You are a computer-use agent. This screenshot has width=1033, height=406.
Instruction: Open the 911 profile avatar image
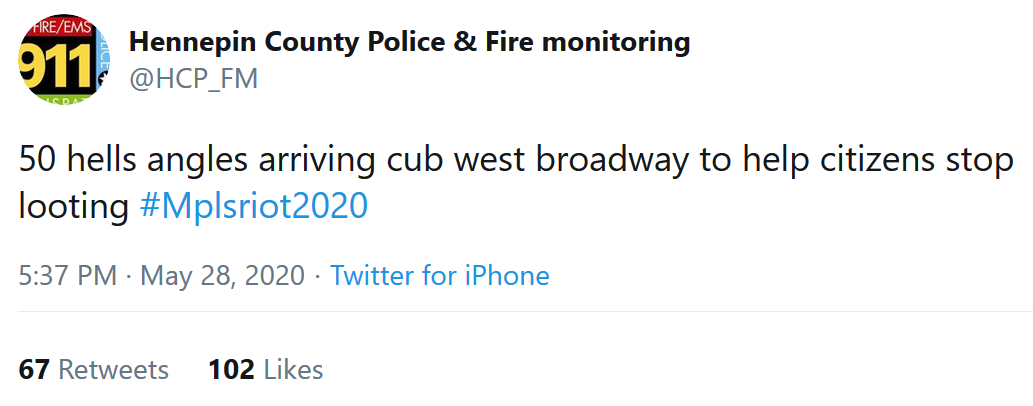pyautogui.click(x=62, y=60)
